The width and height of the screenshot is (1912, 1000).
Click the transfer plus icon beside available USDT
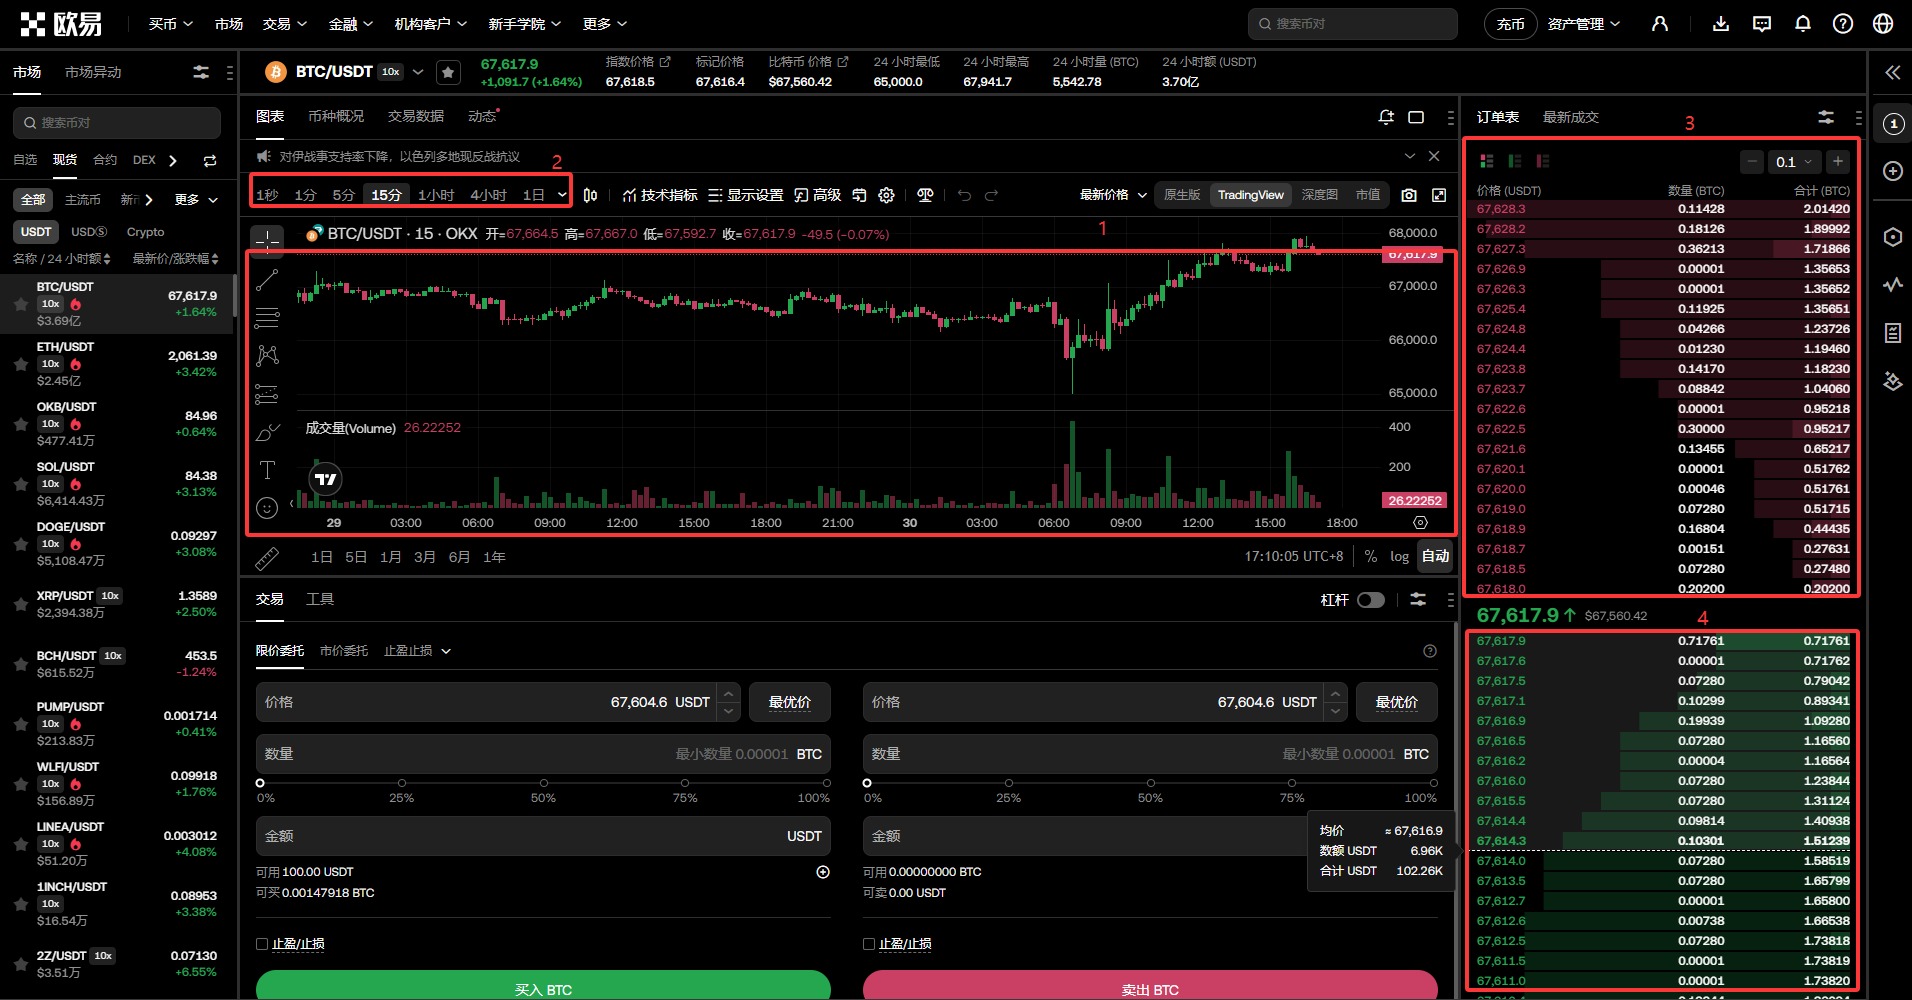coord(823,872)
